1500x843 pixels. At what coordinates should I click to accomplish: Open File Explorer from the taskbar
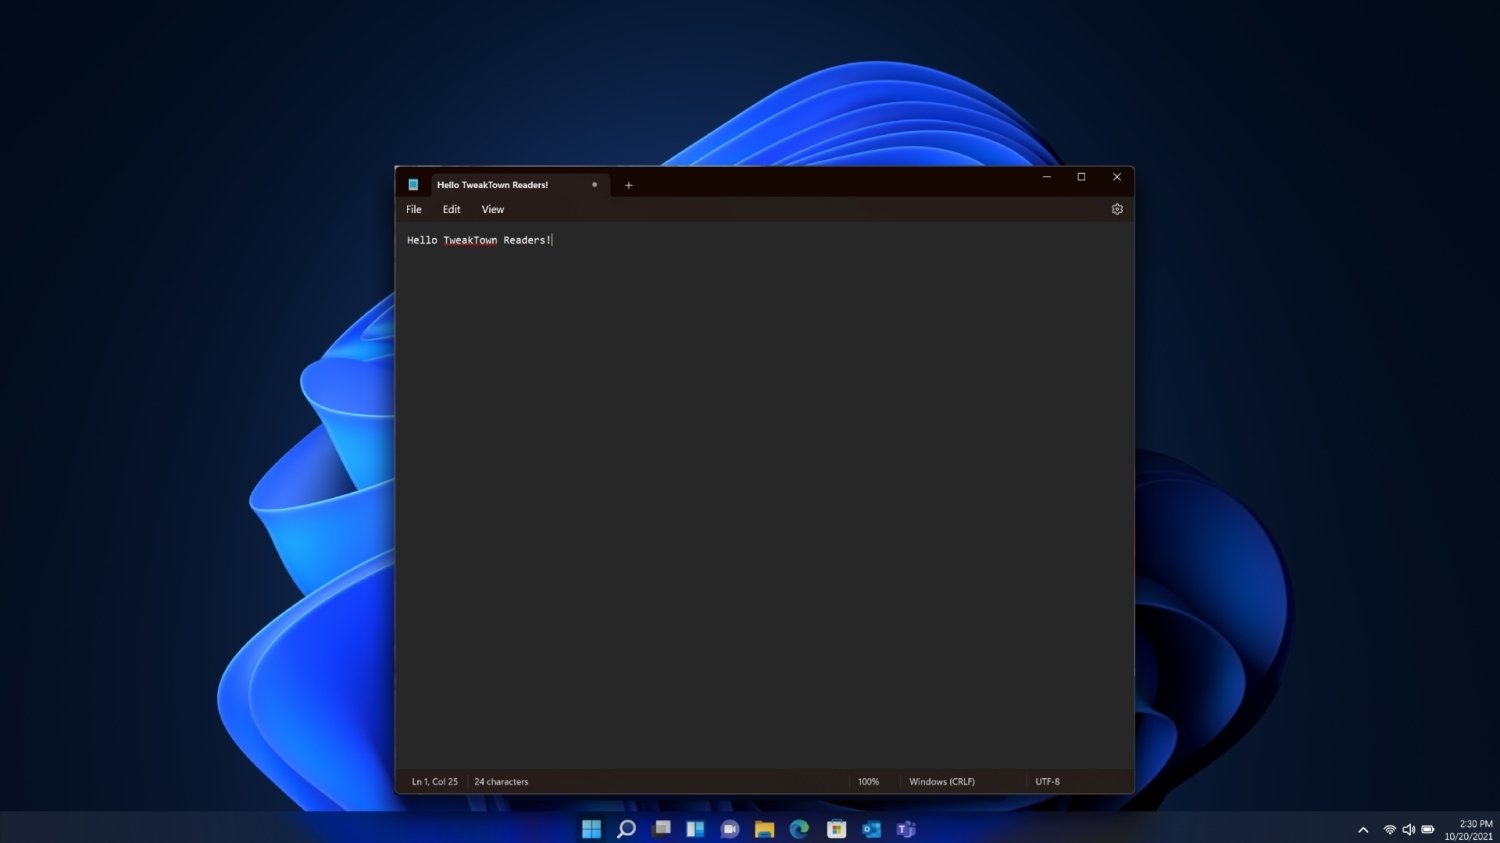[x=764, y=828]
